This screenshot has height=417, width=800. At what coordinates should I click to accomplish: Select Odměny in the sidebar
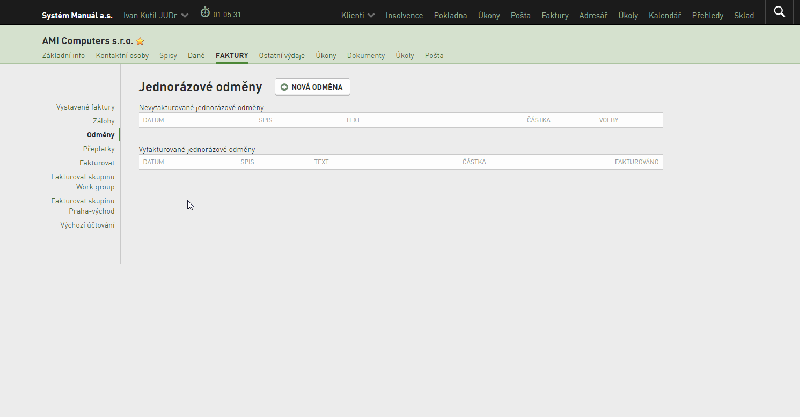101,135
